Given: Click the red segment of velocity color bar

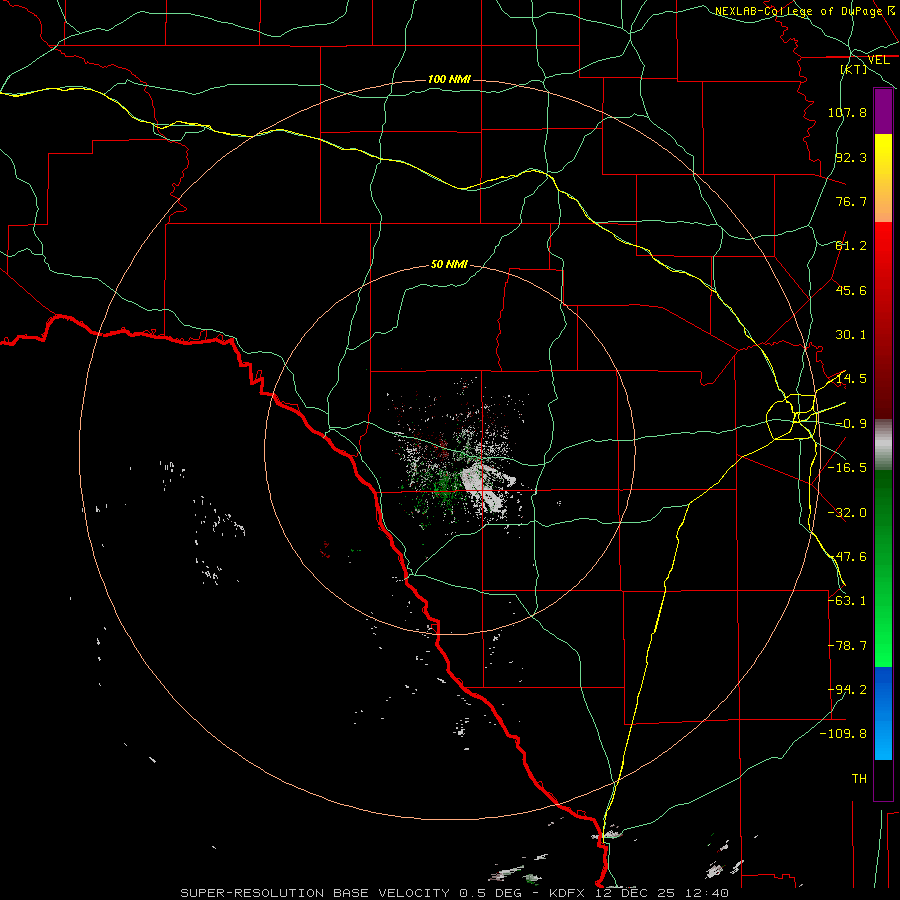Looking at the screenshot, I should coord(883,320).
